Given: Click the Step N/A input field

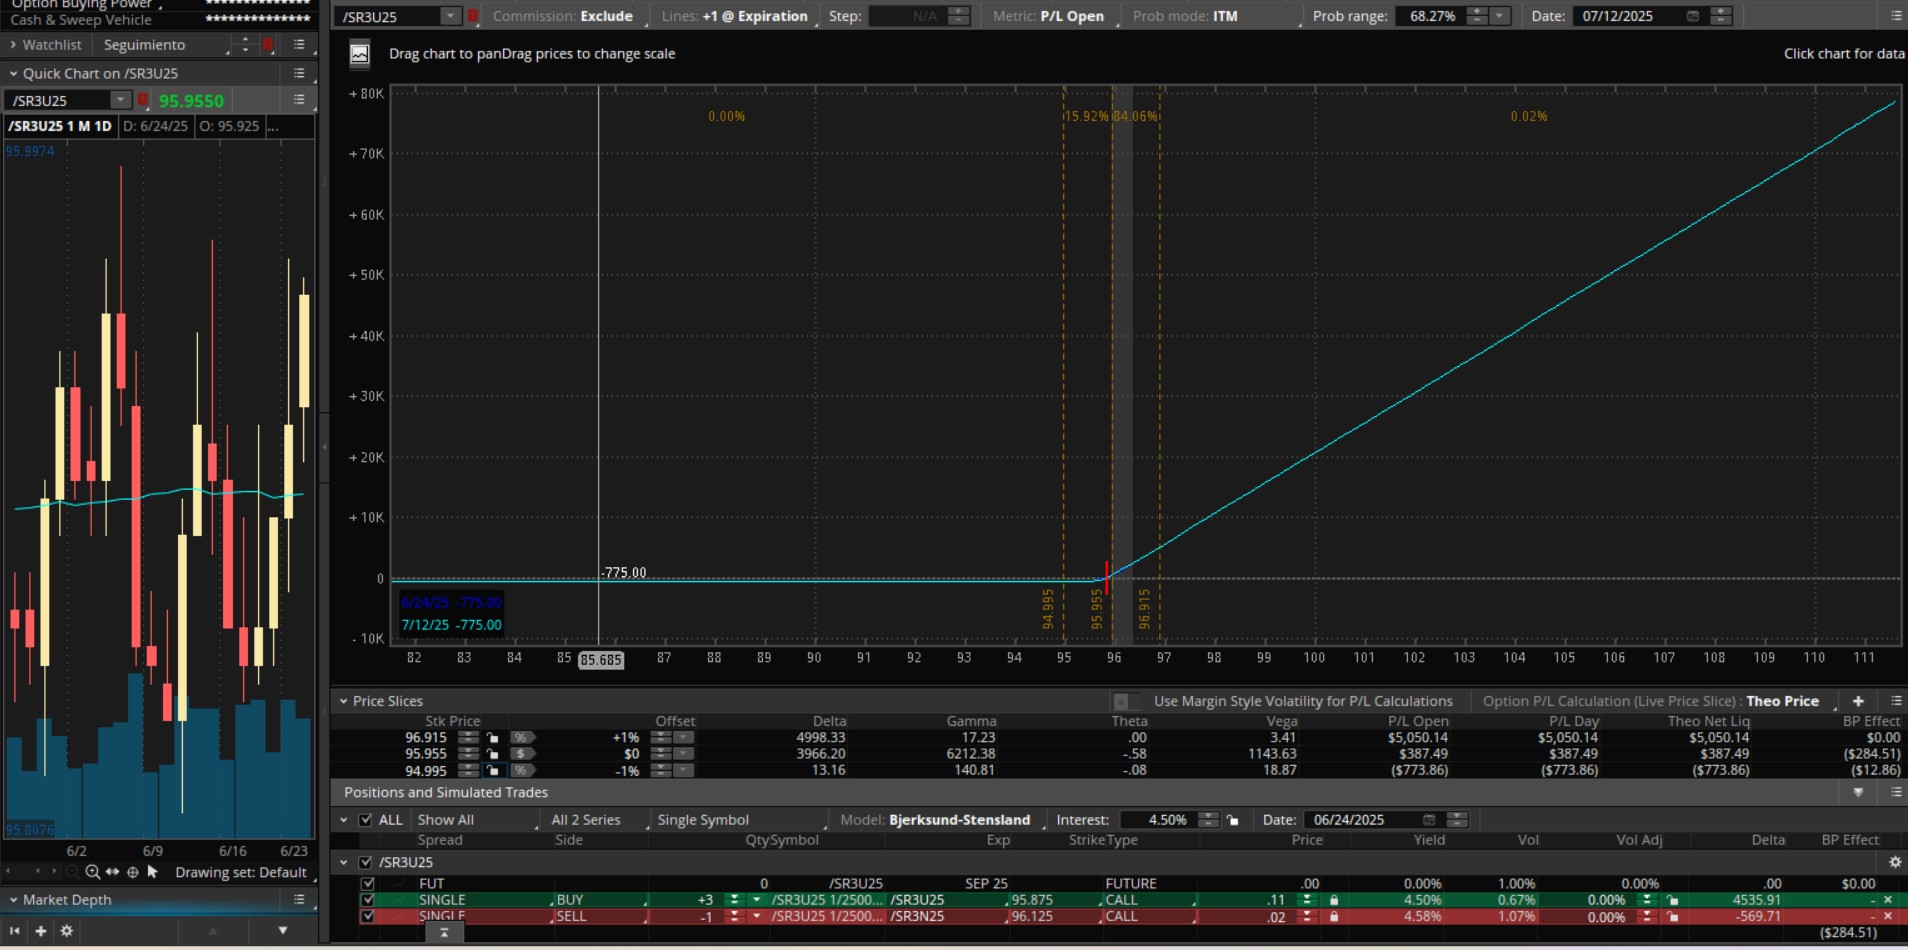Looking at the screenshot, I should point(907,16).
